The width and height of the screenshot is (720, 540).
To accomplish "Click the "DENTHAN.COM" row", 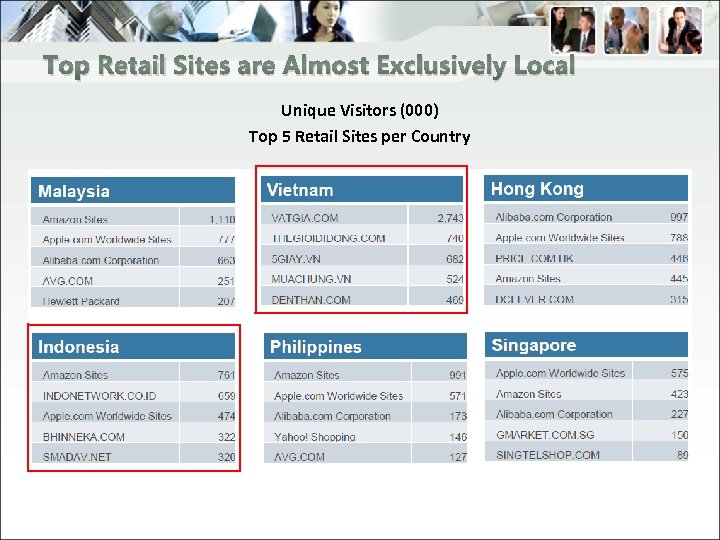I will 362,297.
